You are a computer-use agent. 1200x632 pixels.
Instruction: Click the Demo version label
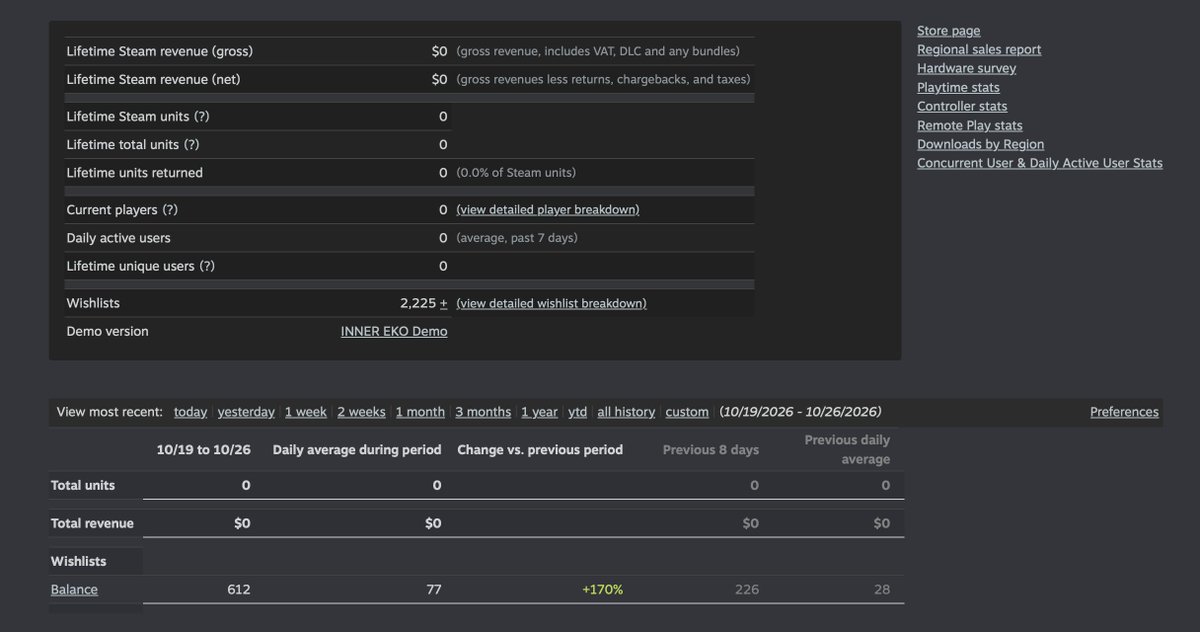pos(107,331)
